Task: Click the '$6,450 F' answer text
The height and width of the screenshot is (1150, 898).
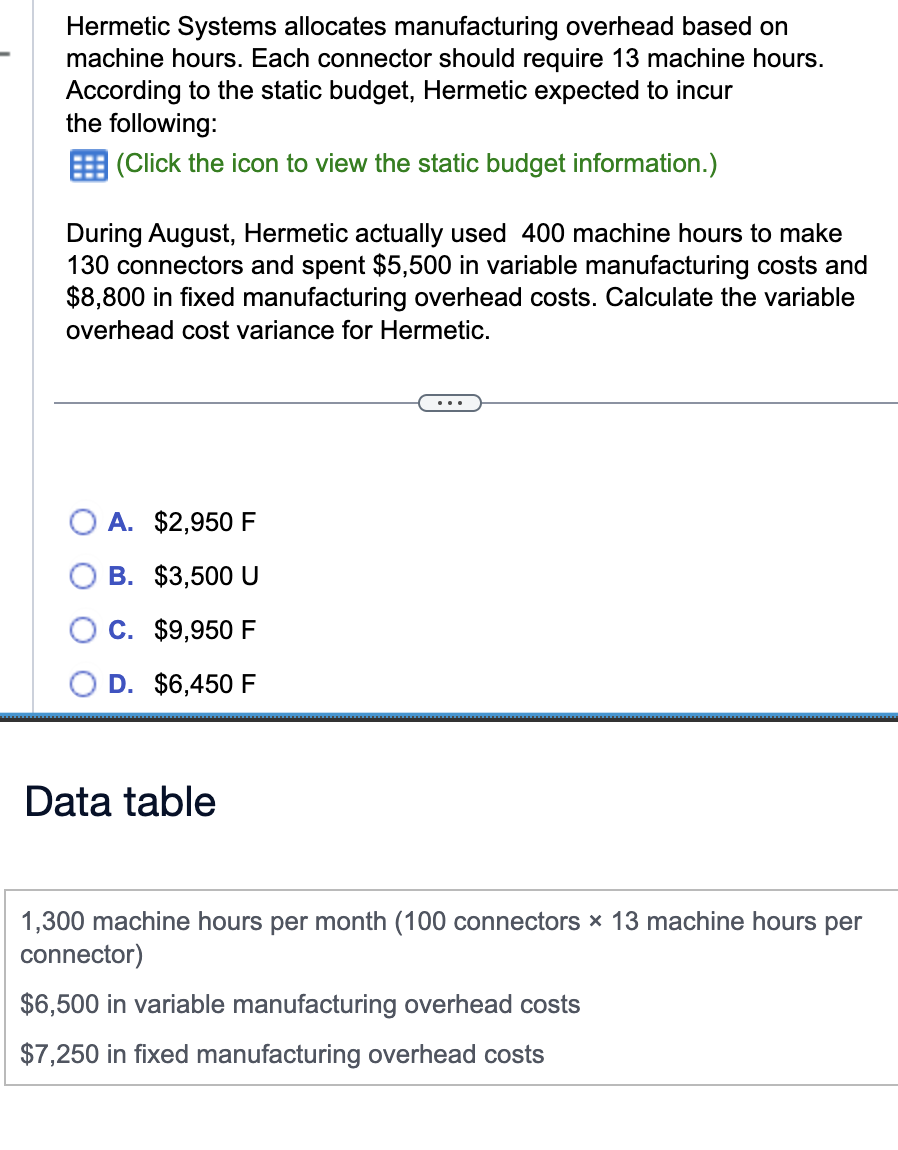Action: [205, 684]
